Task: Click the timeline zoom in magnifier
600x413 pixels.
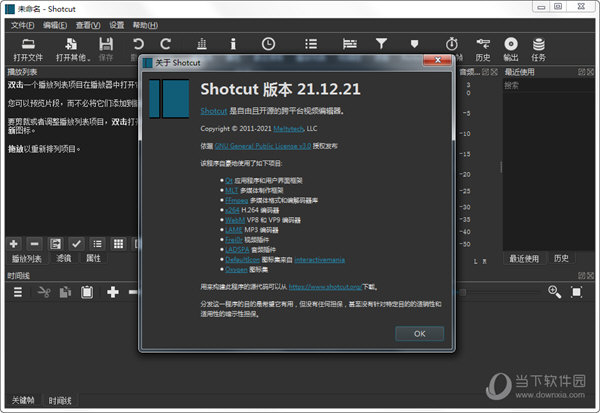Action: pos(554,292)
